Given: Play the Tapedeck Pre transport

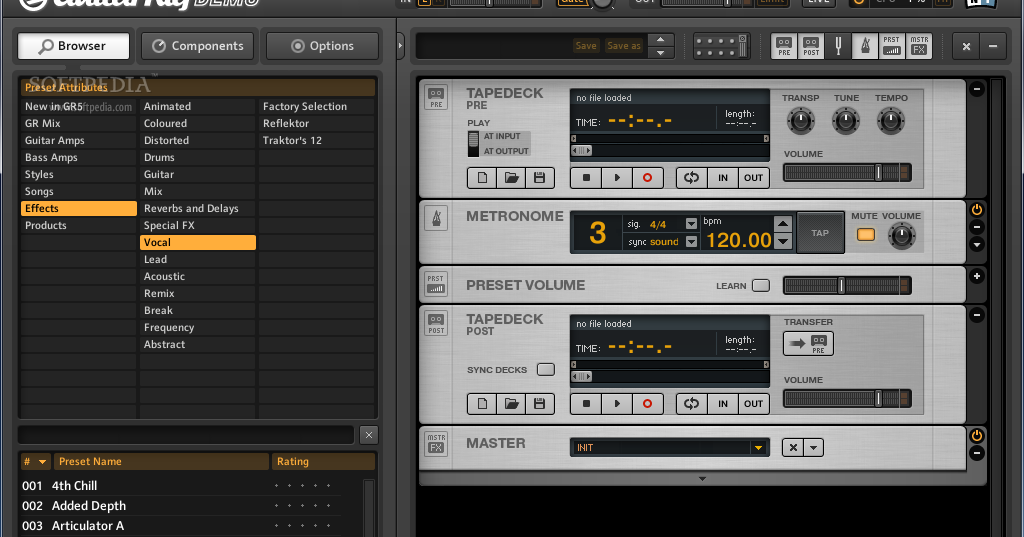Looking at the screenshot, I should point(617,178).
